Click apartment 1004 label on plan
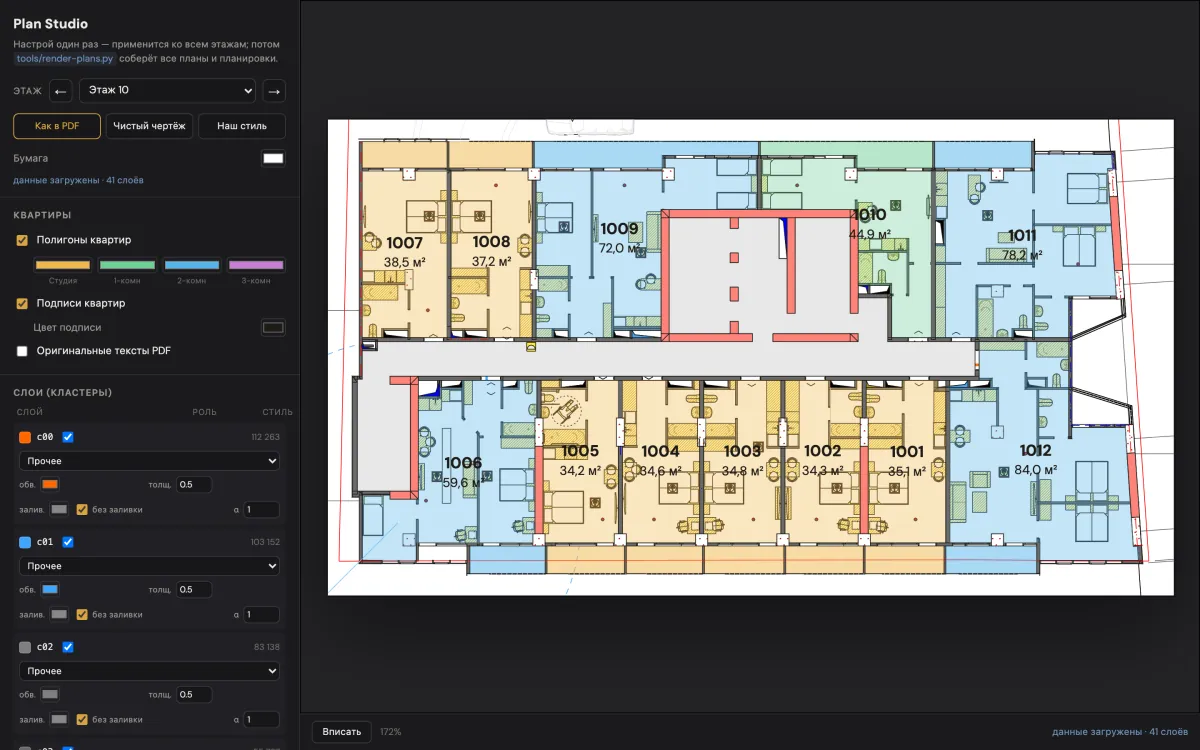1200x750 pixels. pyautogui.click(x=661, y=451)
